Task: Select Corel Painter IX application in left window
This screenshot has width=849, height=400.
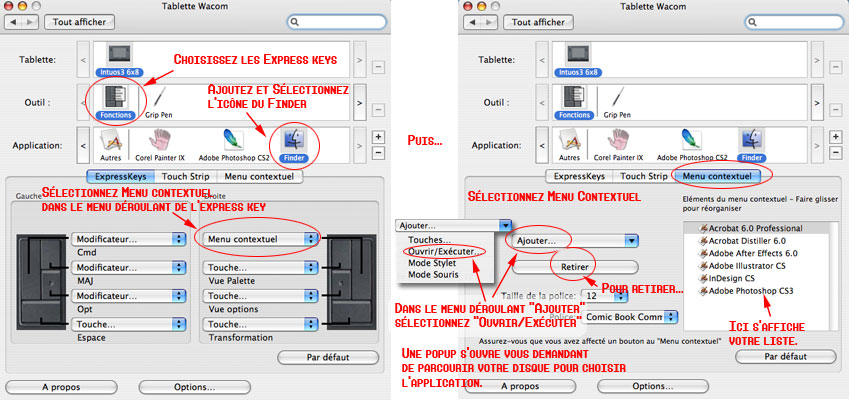Action: (160, 145)
